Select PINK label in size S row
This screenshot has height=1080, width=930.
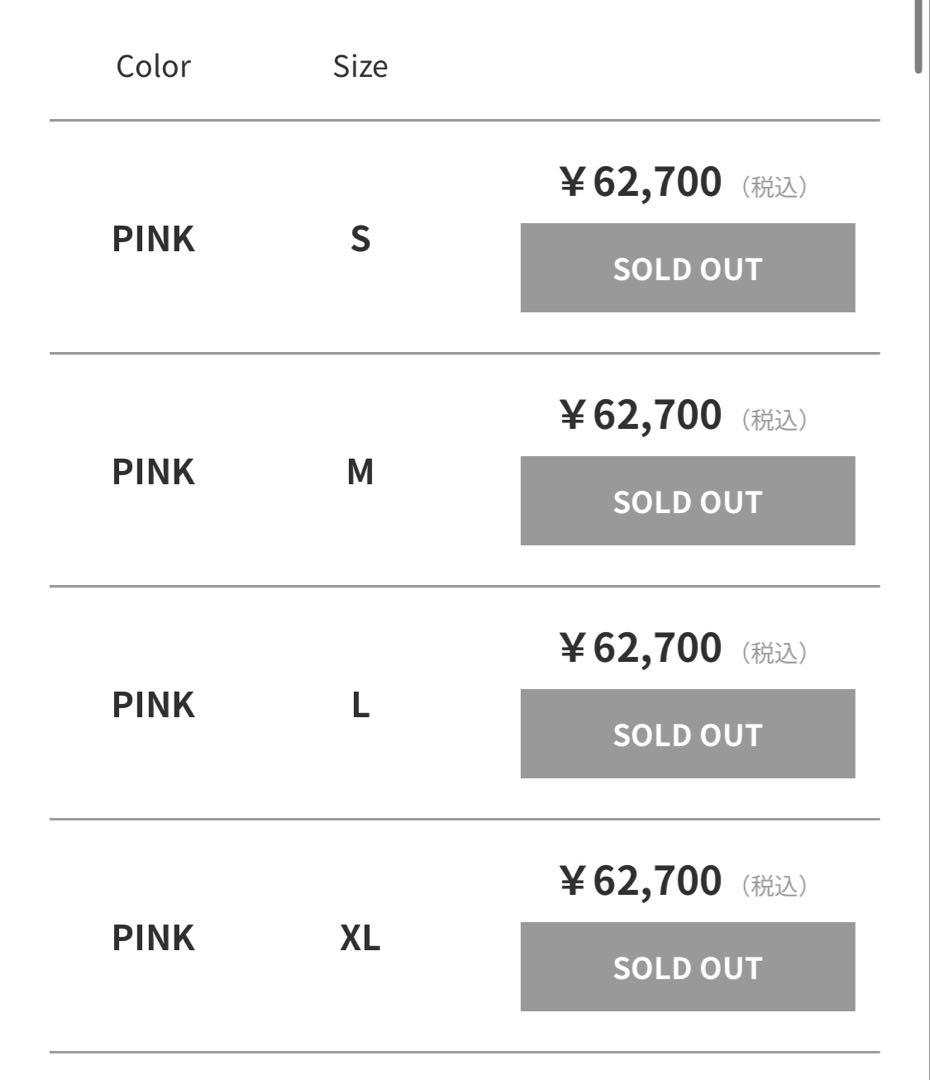[x=153, y=240]
